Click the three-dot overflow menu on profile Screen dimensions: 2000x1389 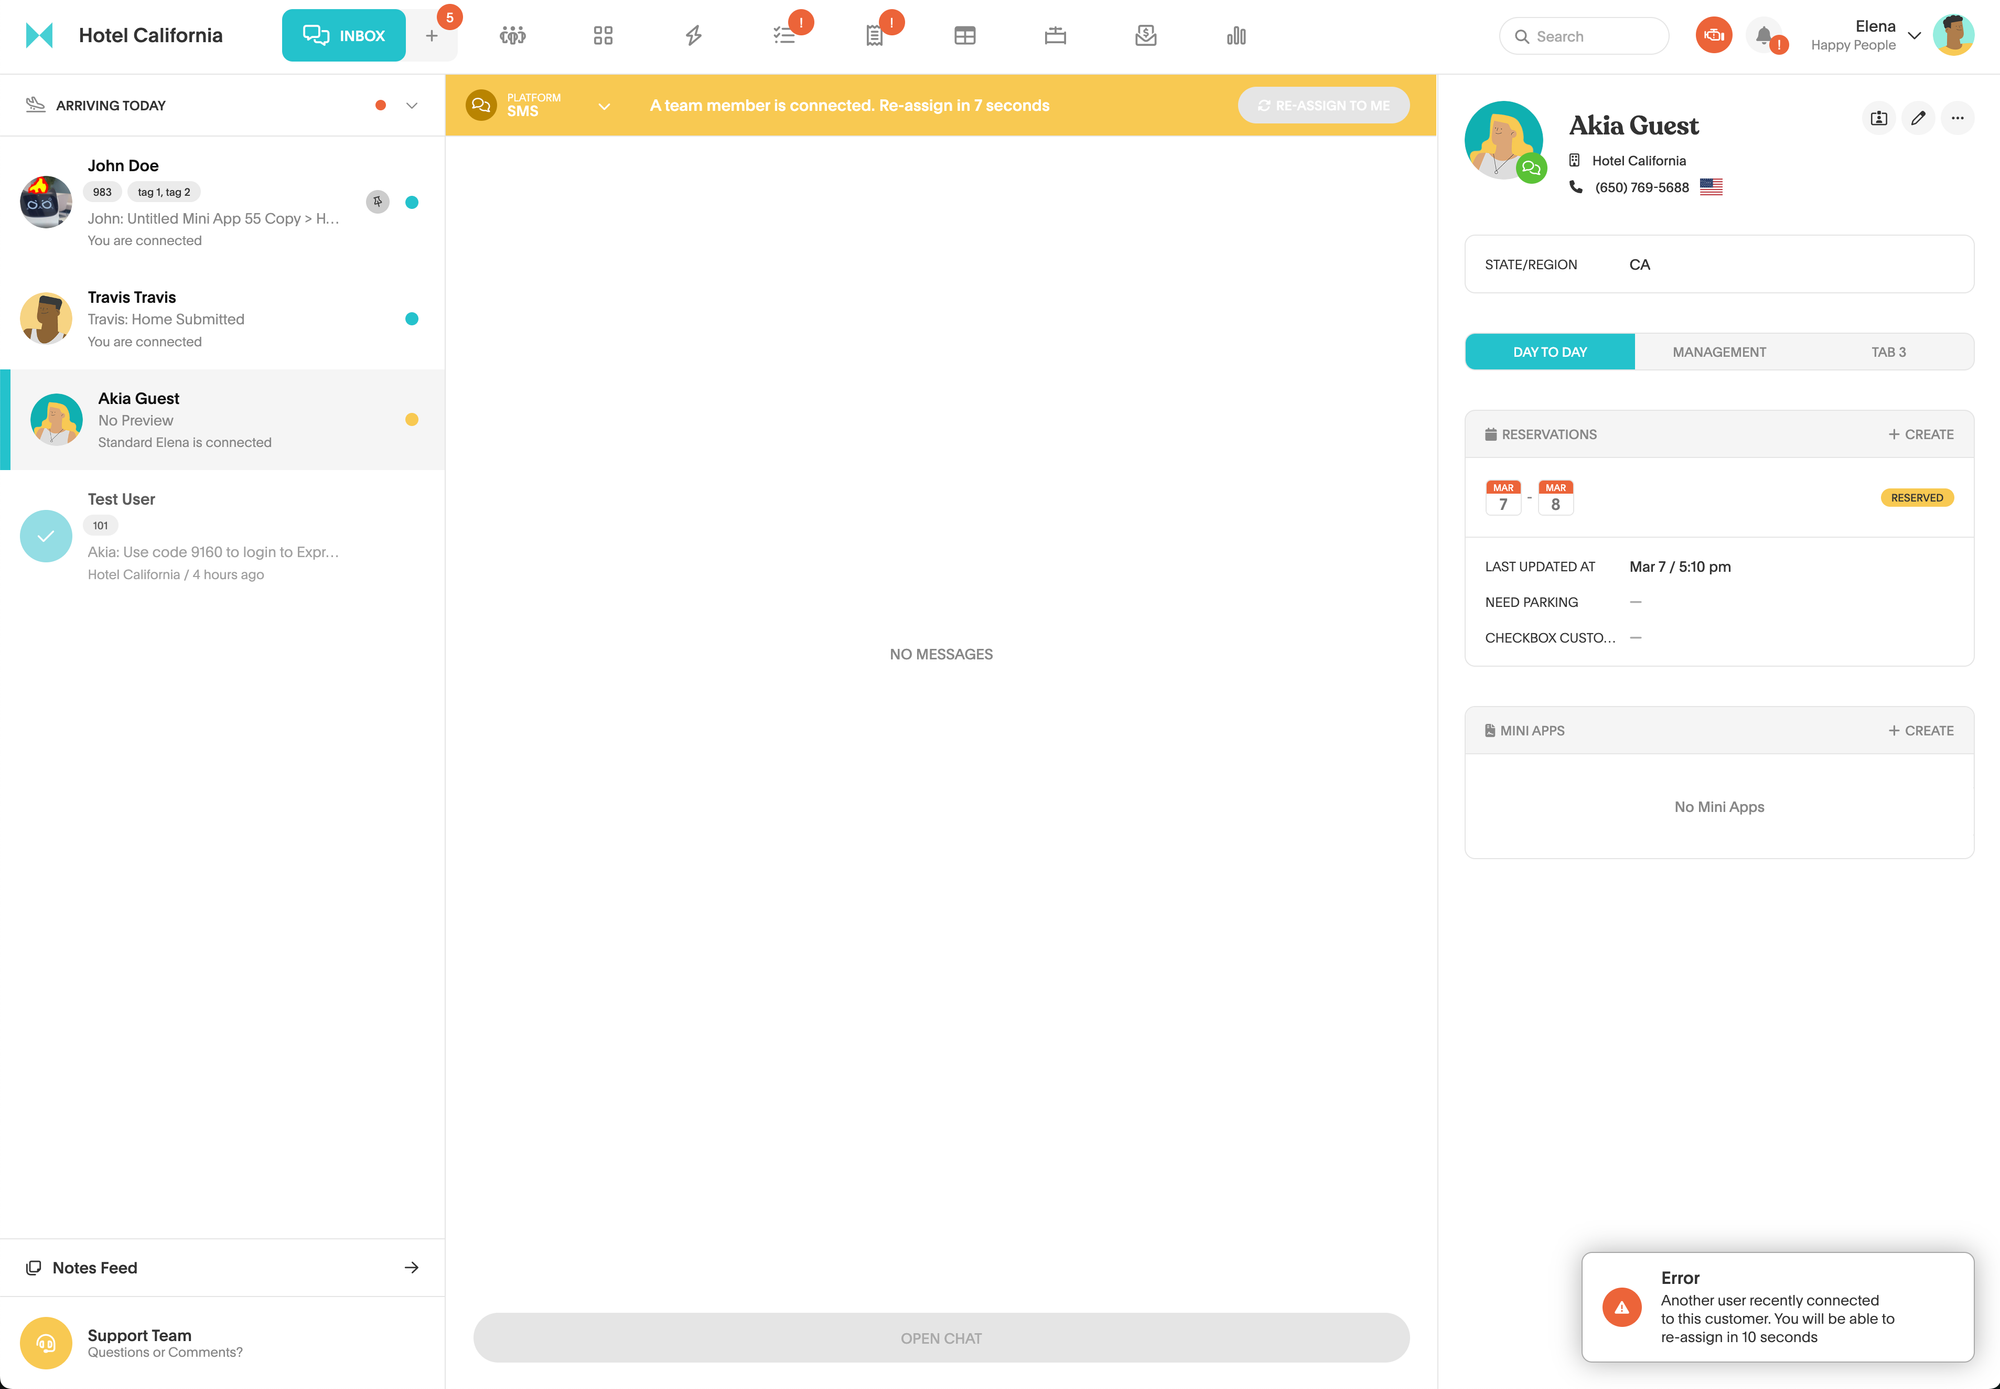pyautogui.click(x=1957, y=119)
